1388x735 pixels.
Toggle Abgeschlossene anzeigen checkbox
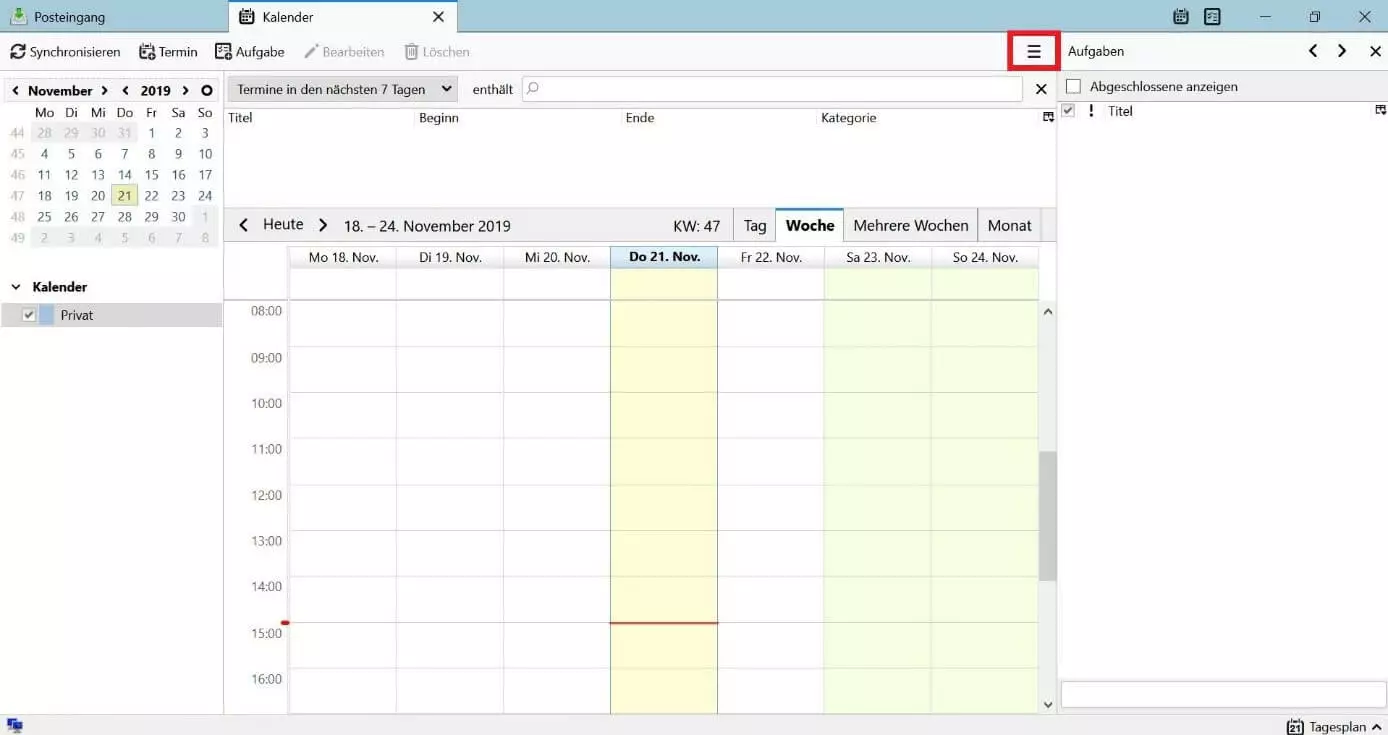coord(1074,87)
